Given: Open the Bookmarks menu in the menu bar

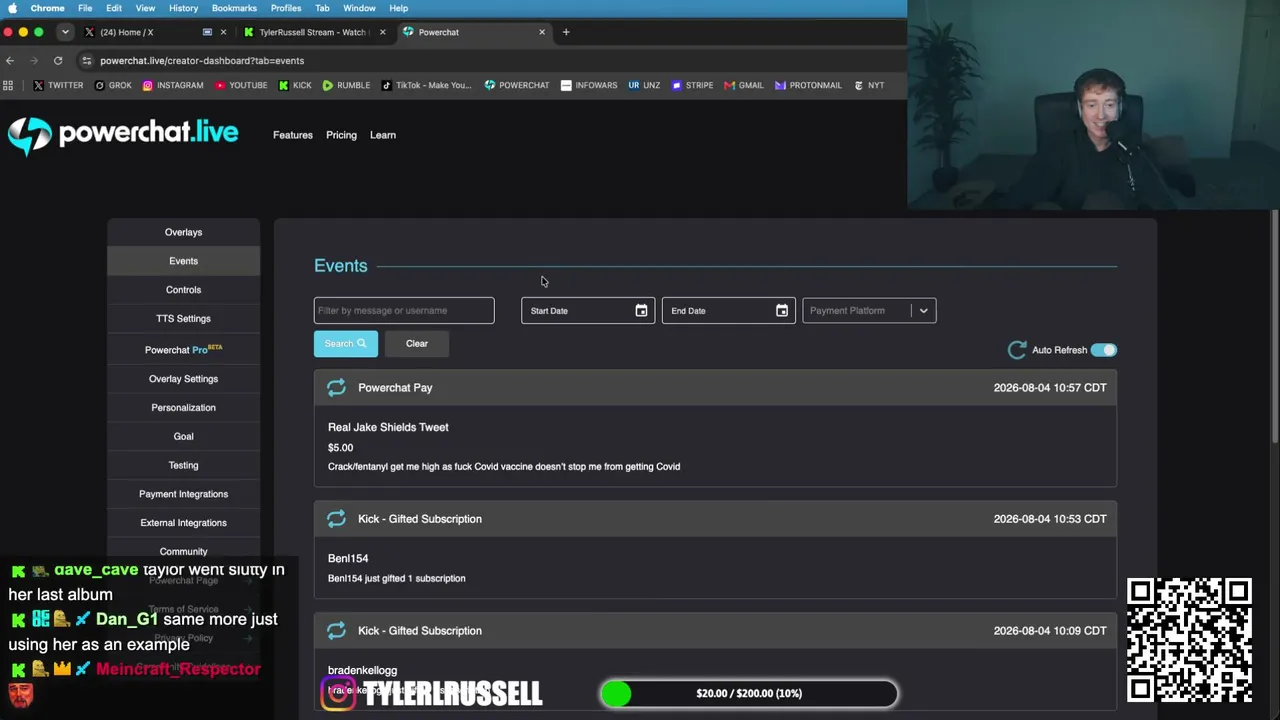Looking at the screenshot, I should pos(234,8).
